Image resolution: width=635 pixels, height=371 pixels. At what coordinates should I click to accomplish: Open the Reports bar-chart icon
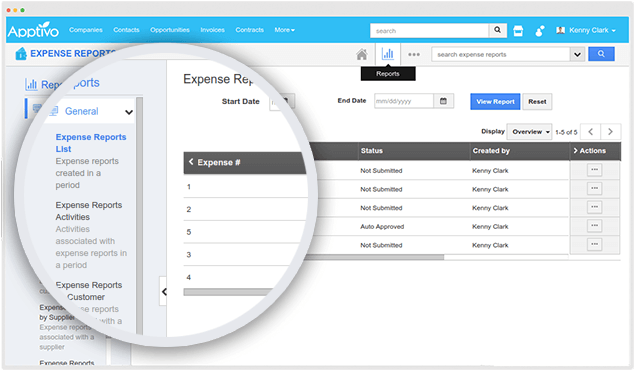tap(388, 54)
